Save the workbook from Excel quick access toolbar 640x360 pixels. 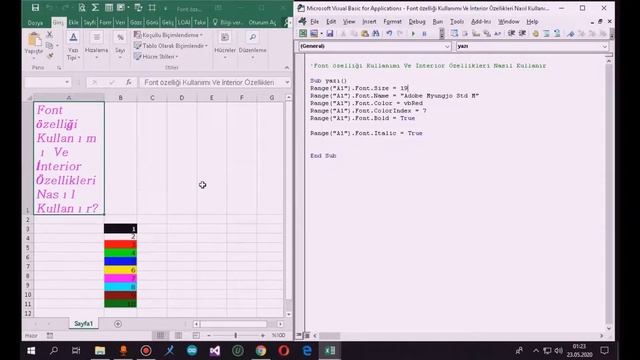click(x=36, y=7)
